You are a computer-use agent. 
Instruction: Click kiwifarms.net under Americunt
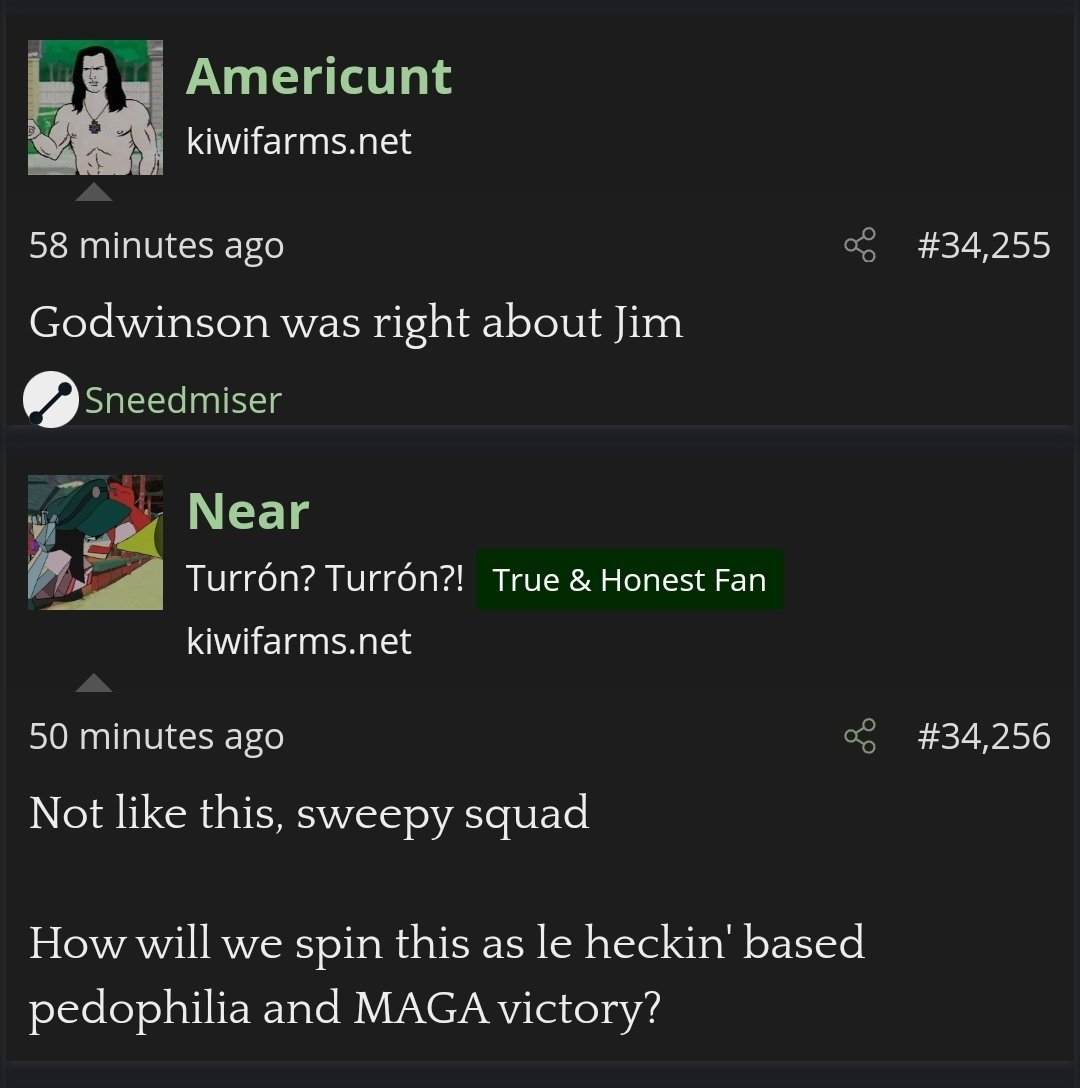click(299, 142)
